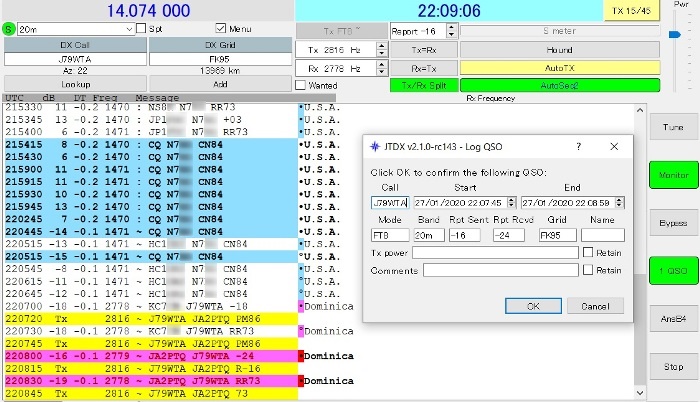Image resolution: width=700 pixels, height=402 pixels.
Task: Click the Rpt Sent field showing -16
Action: tap(464, 235)
